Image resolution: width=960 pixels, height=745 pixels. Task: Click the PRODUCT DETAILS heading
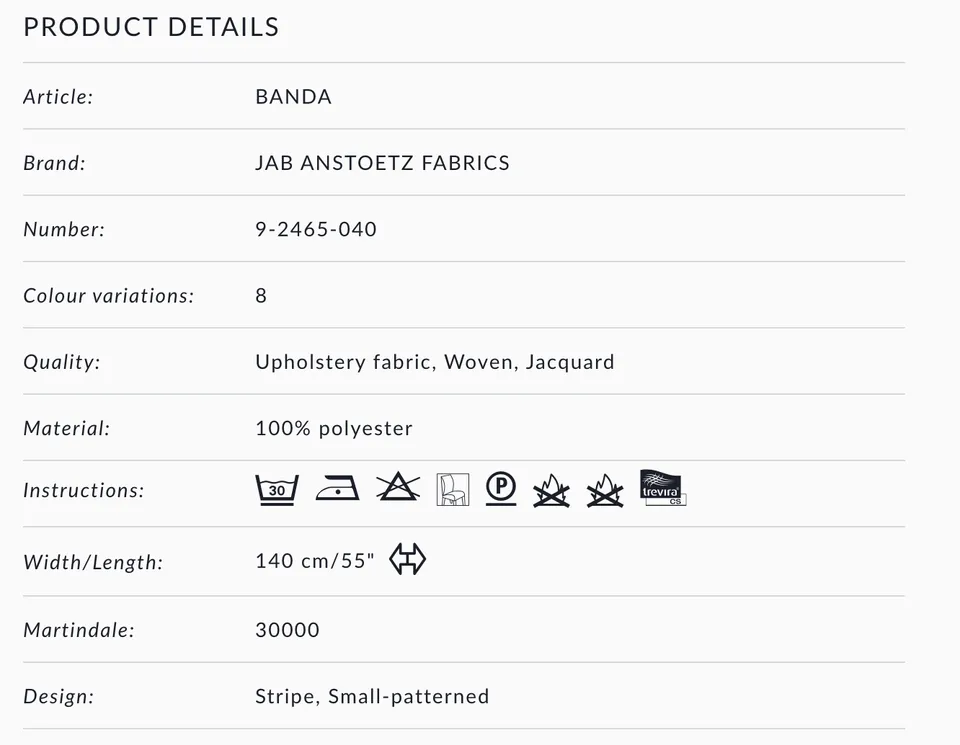[151, 27]
